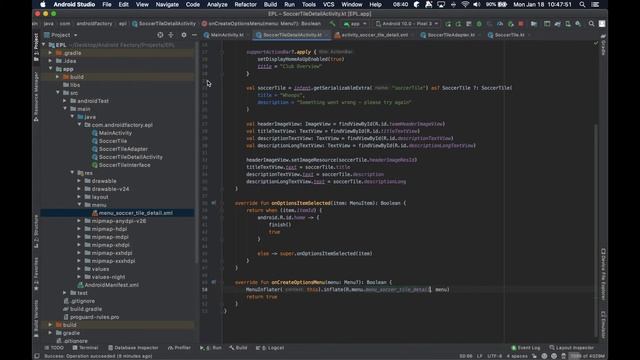The image size is (640, 360).
Task: Click the macOS Spotlight search icon
Action: tap(582, 4)
